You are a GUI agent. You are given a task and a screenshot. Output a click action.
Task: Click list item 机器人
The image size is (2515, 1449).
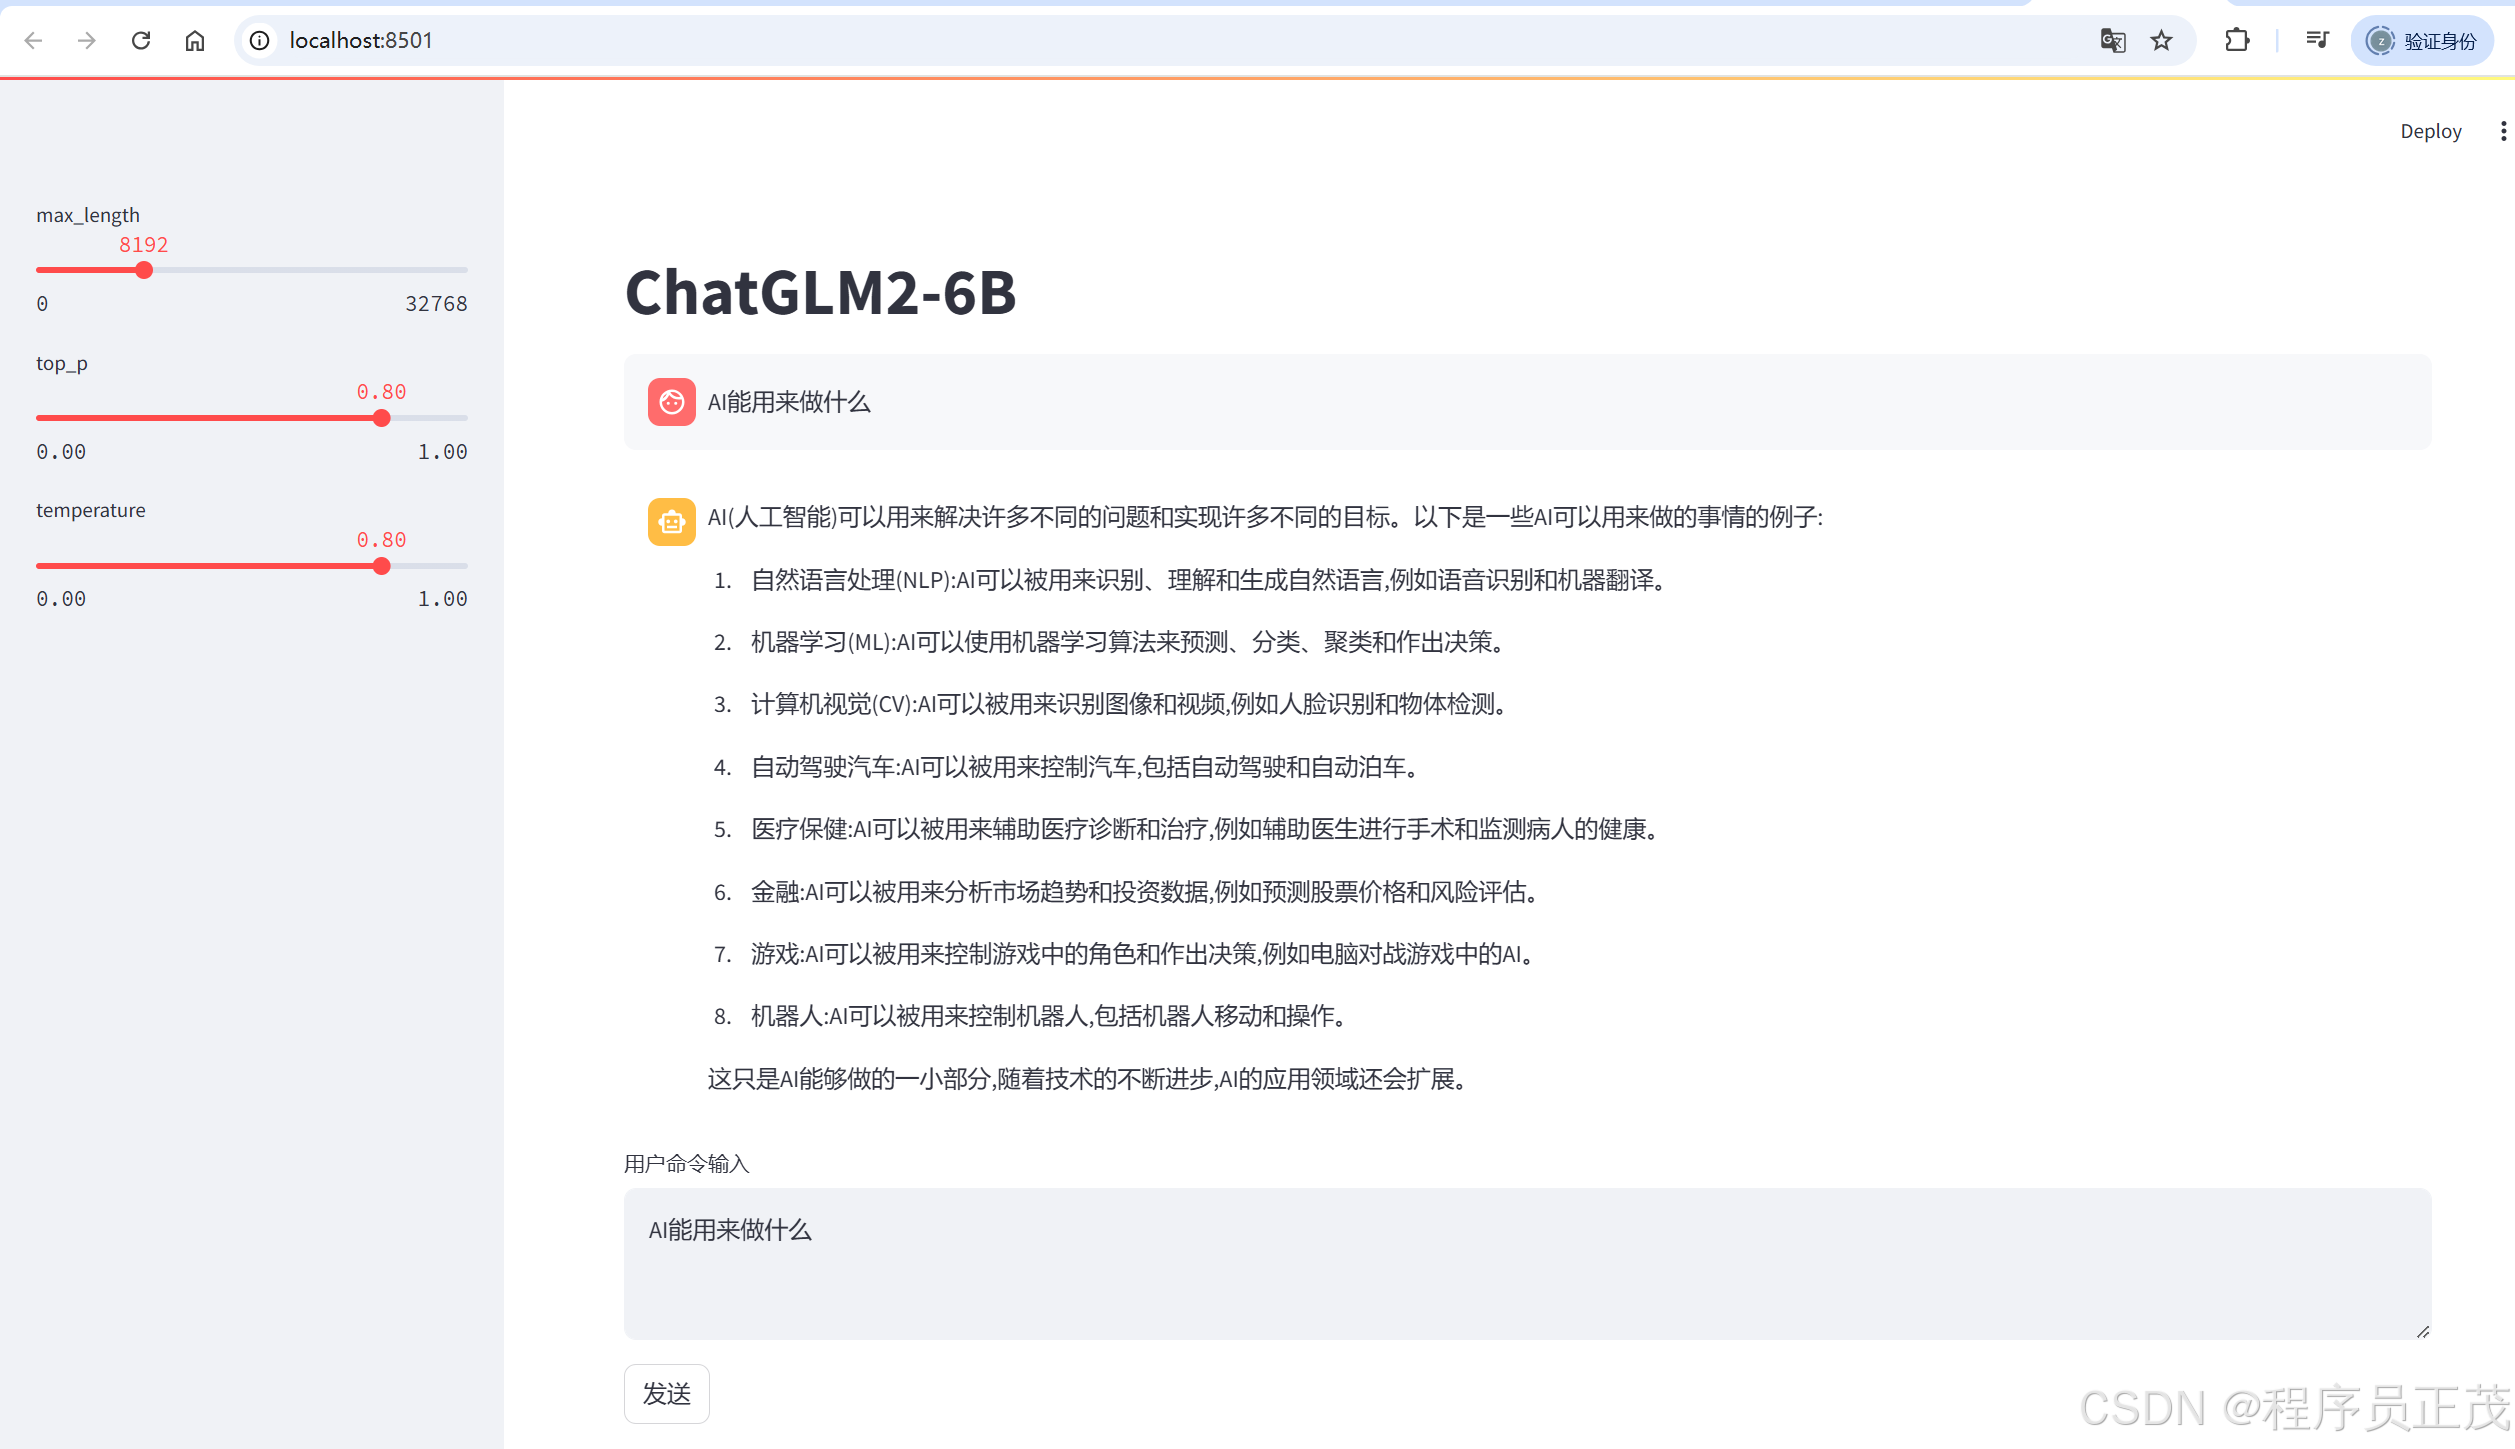point(1049,1016)
